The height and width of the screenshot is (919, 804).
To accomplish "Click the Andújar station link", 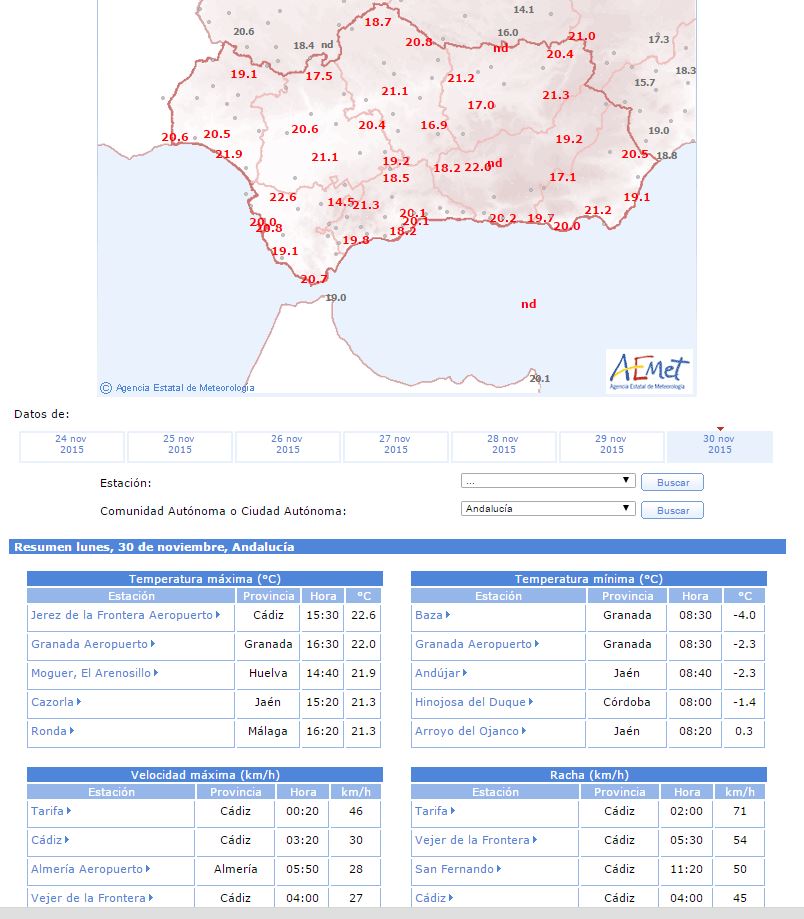I will (438, 674).
